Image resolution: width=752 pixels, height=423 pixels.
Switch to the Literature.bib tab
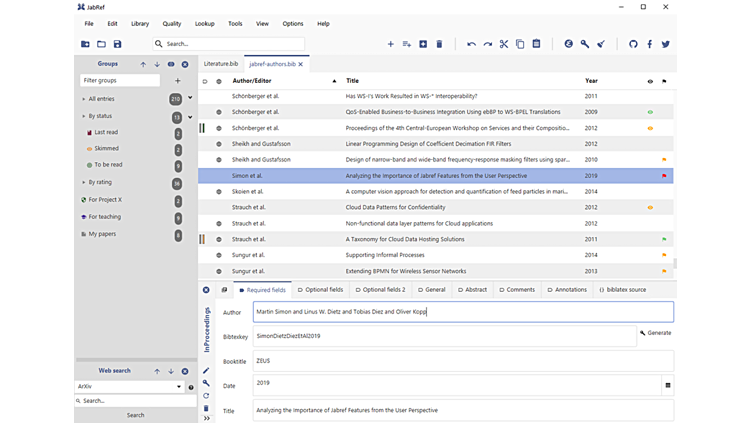[x=221, y=64]
